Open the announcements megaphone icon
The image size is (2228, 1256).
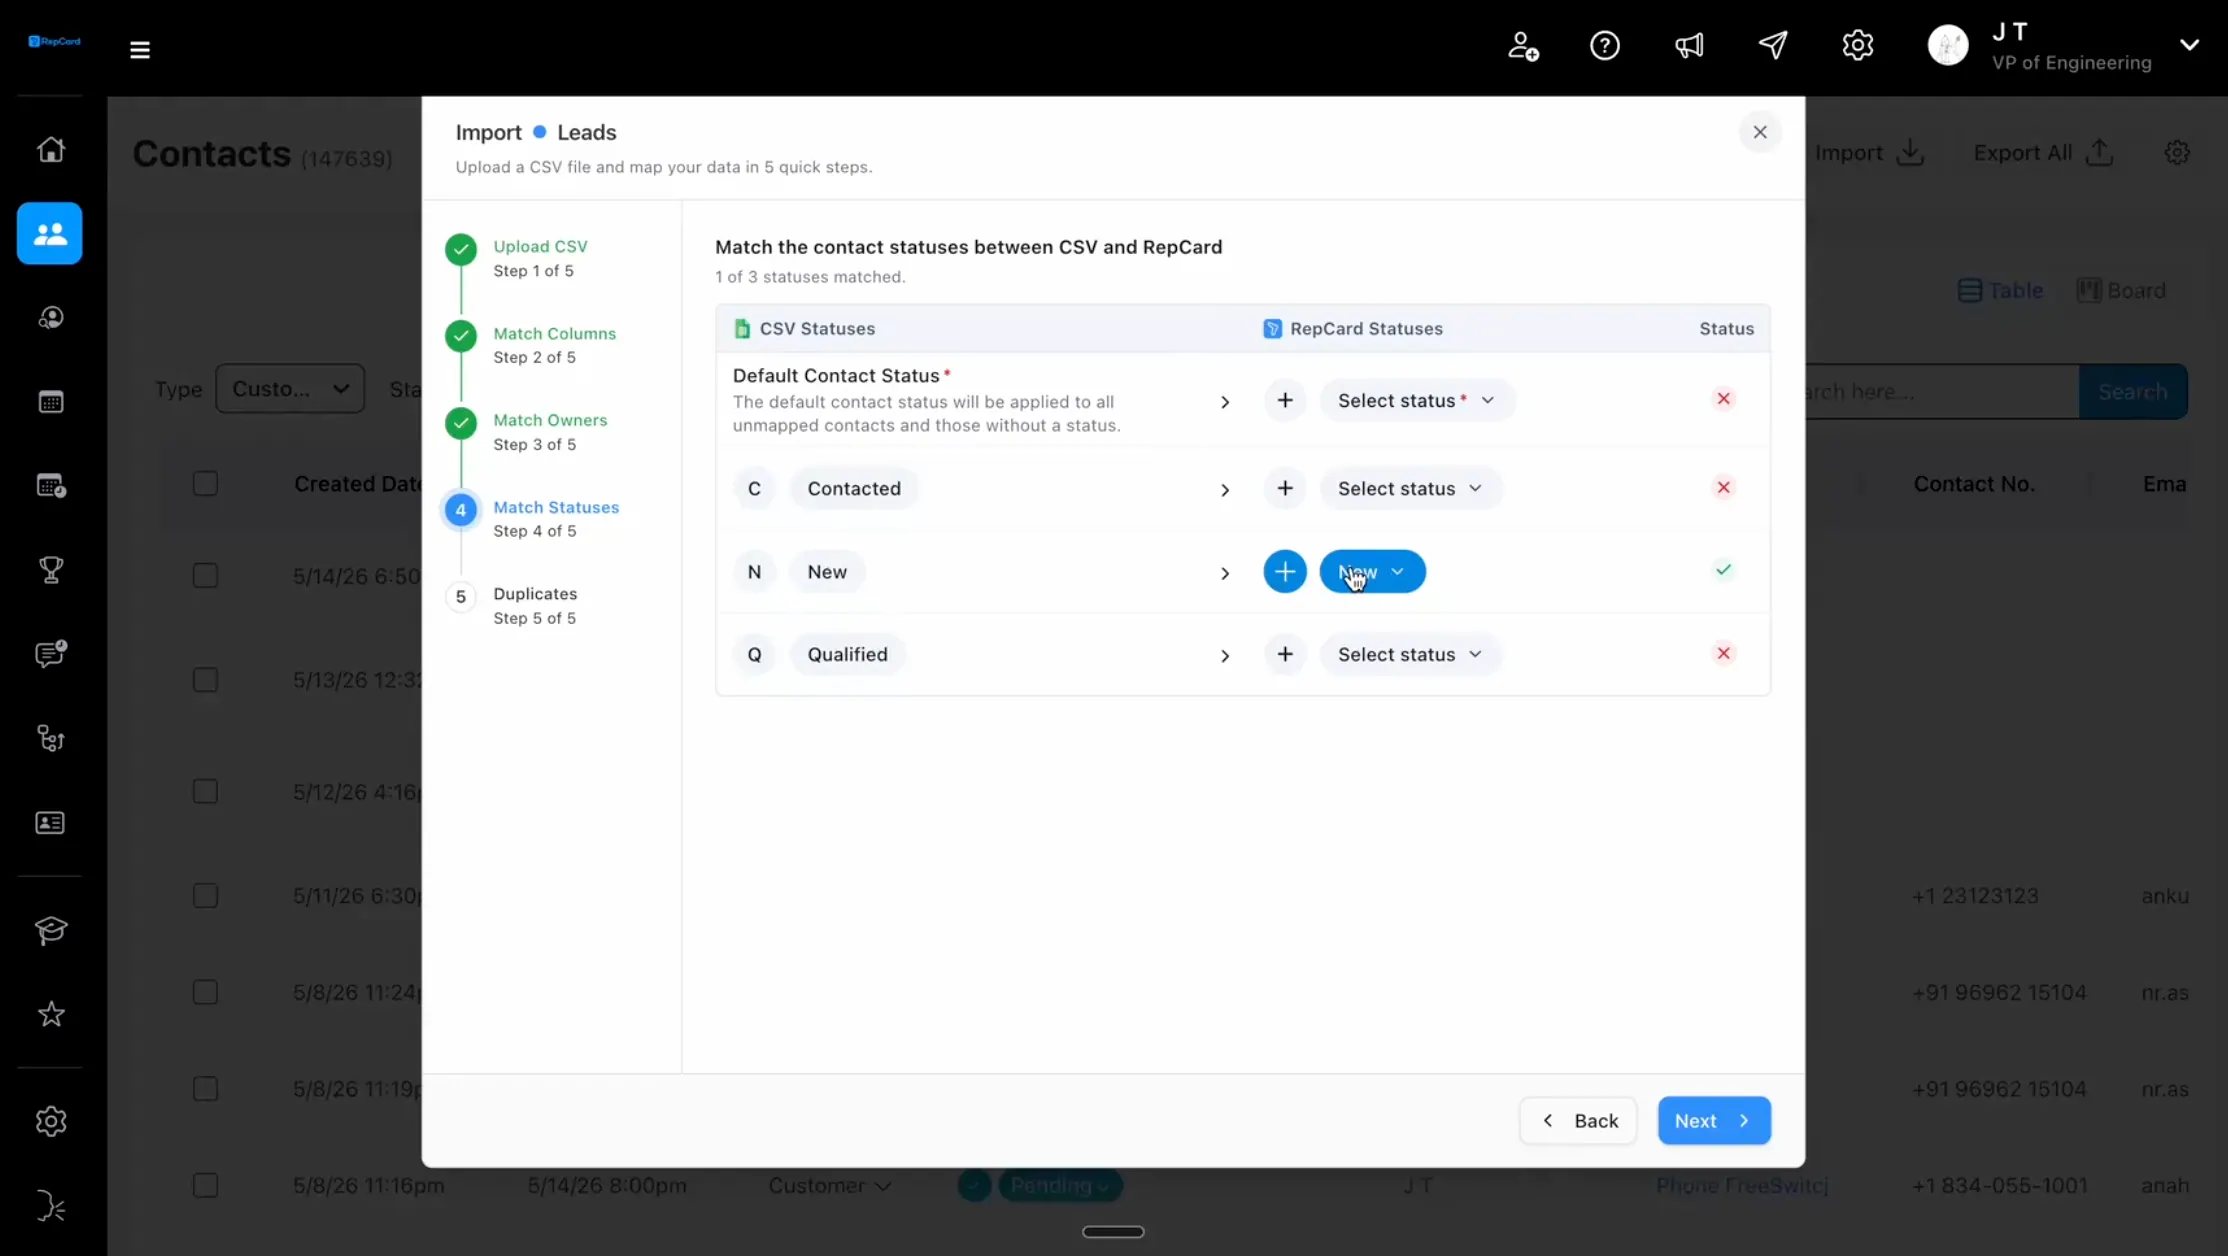coord(1689,46)
